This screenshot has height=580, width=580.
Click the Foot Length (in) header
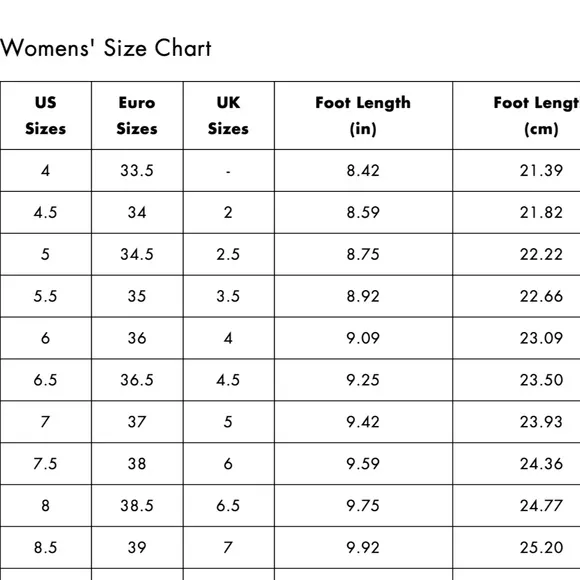point(363,115)
